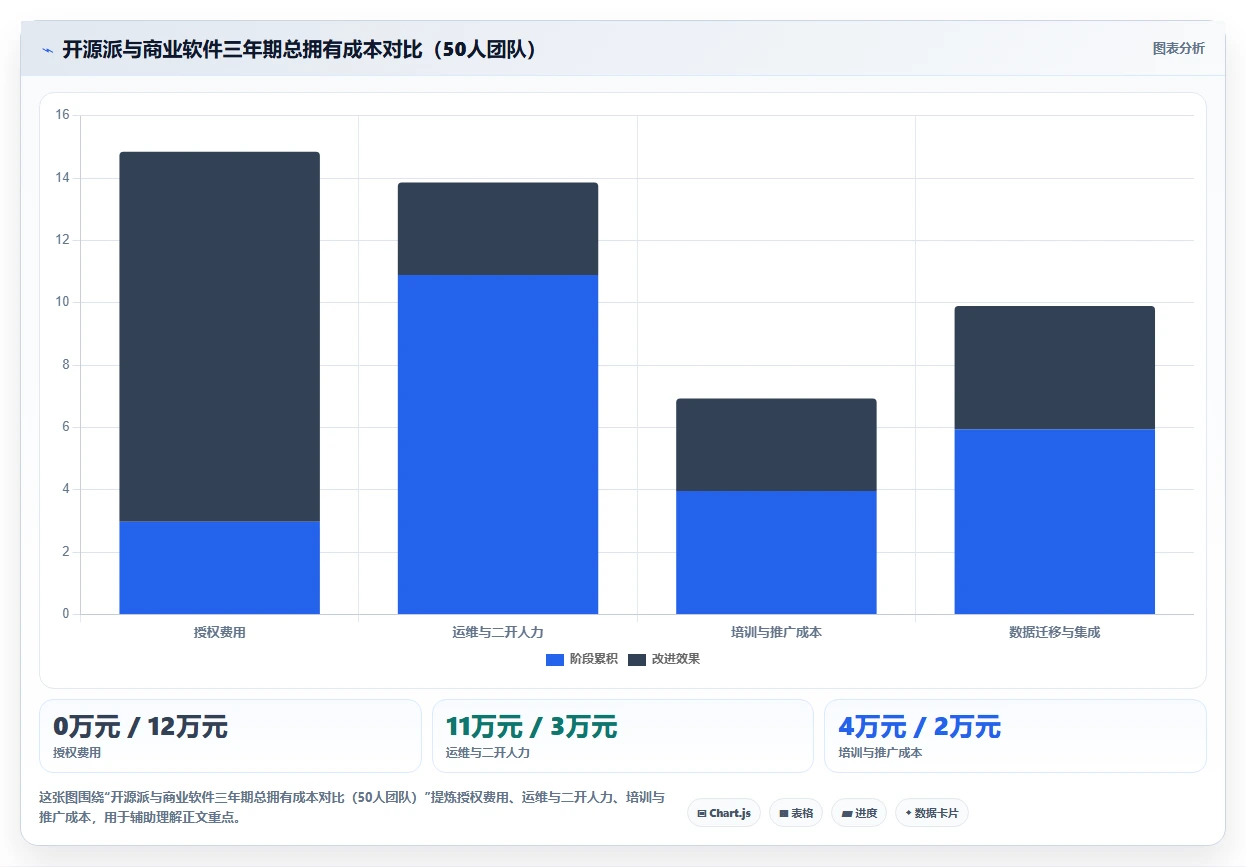Select the dark segment of 运维与二开人力 bar
This screenshot has width=1246, height=867.
(498, 229)
